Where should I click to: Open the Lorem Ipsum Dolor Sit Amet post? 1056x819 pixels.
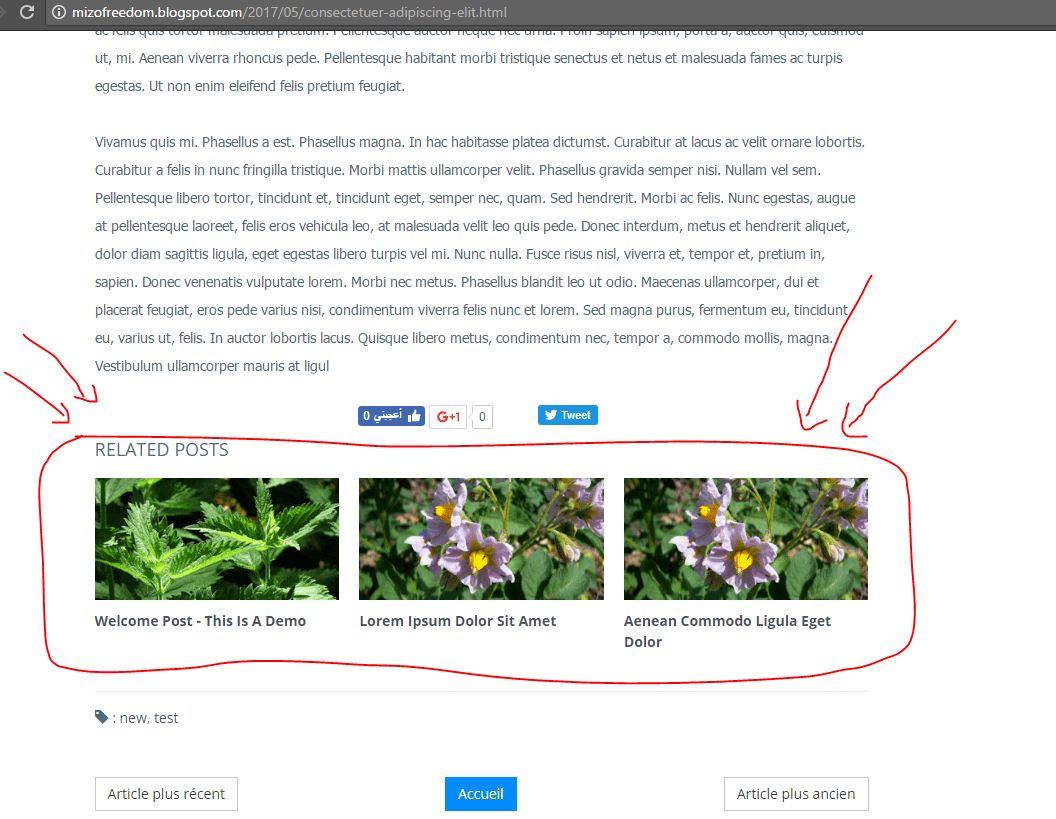tap(458, 621)
